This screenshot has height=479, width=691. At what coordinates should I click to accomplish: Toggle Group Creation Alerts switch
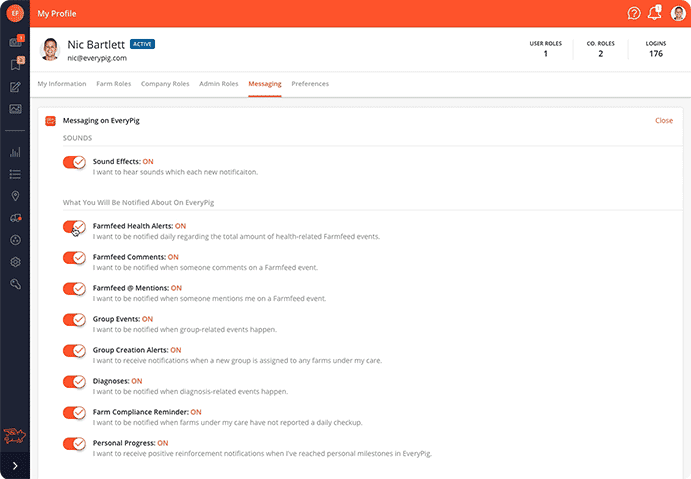(74, 351)
